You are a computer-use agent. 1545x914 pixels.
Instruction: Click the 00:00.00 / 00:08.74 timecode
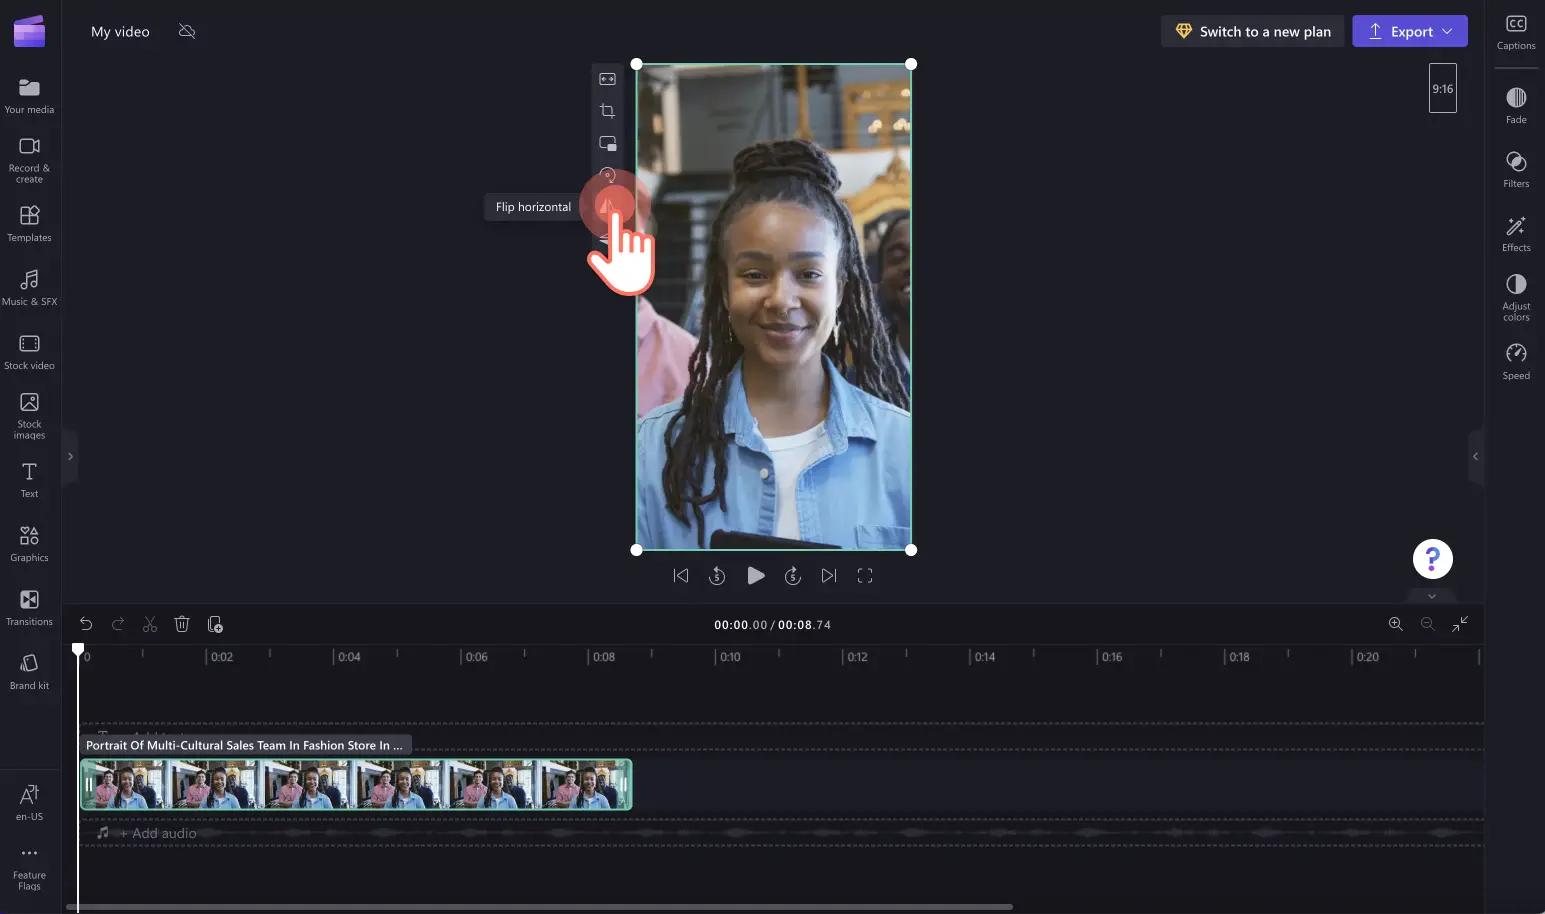point(772,625)
